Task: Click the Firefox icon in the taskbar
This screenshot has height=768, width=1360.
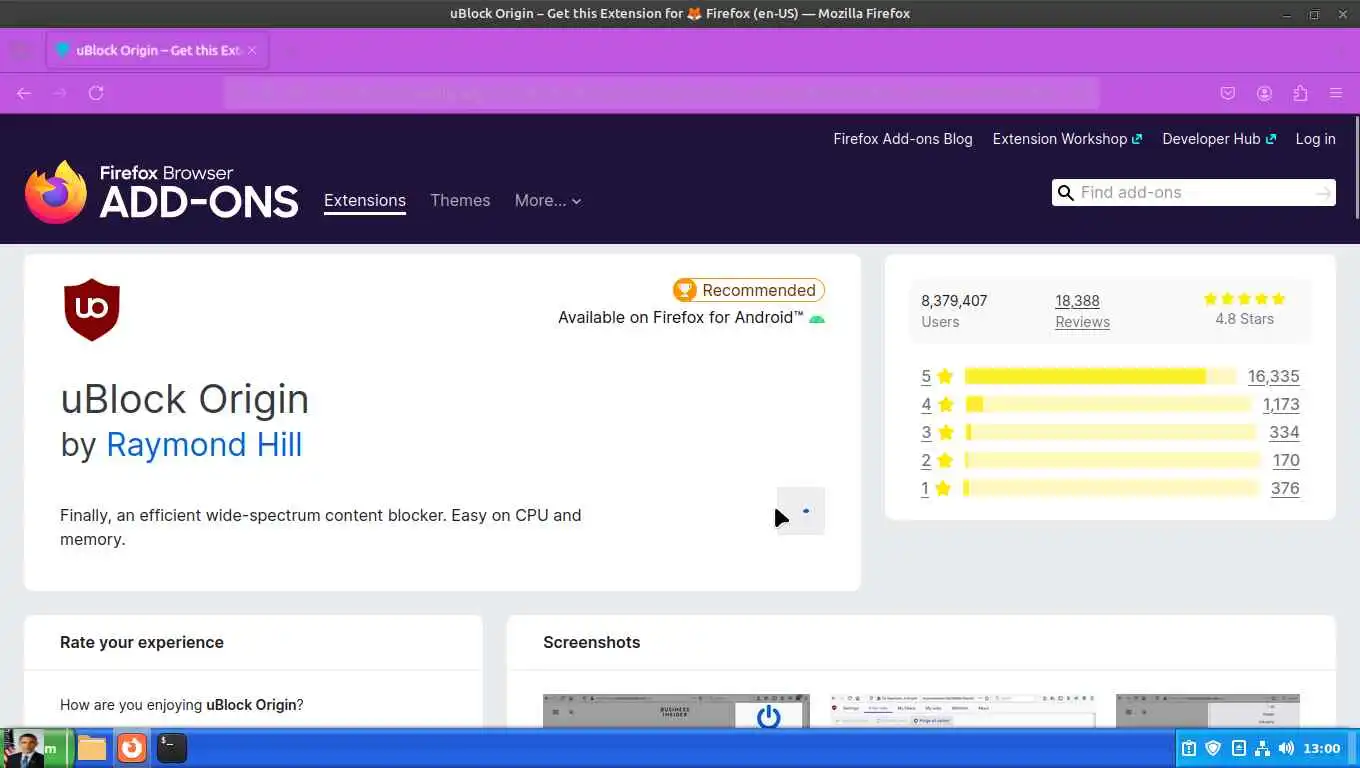Action: [x=132, y=748]
